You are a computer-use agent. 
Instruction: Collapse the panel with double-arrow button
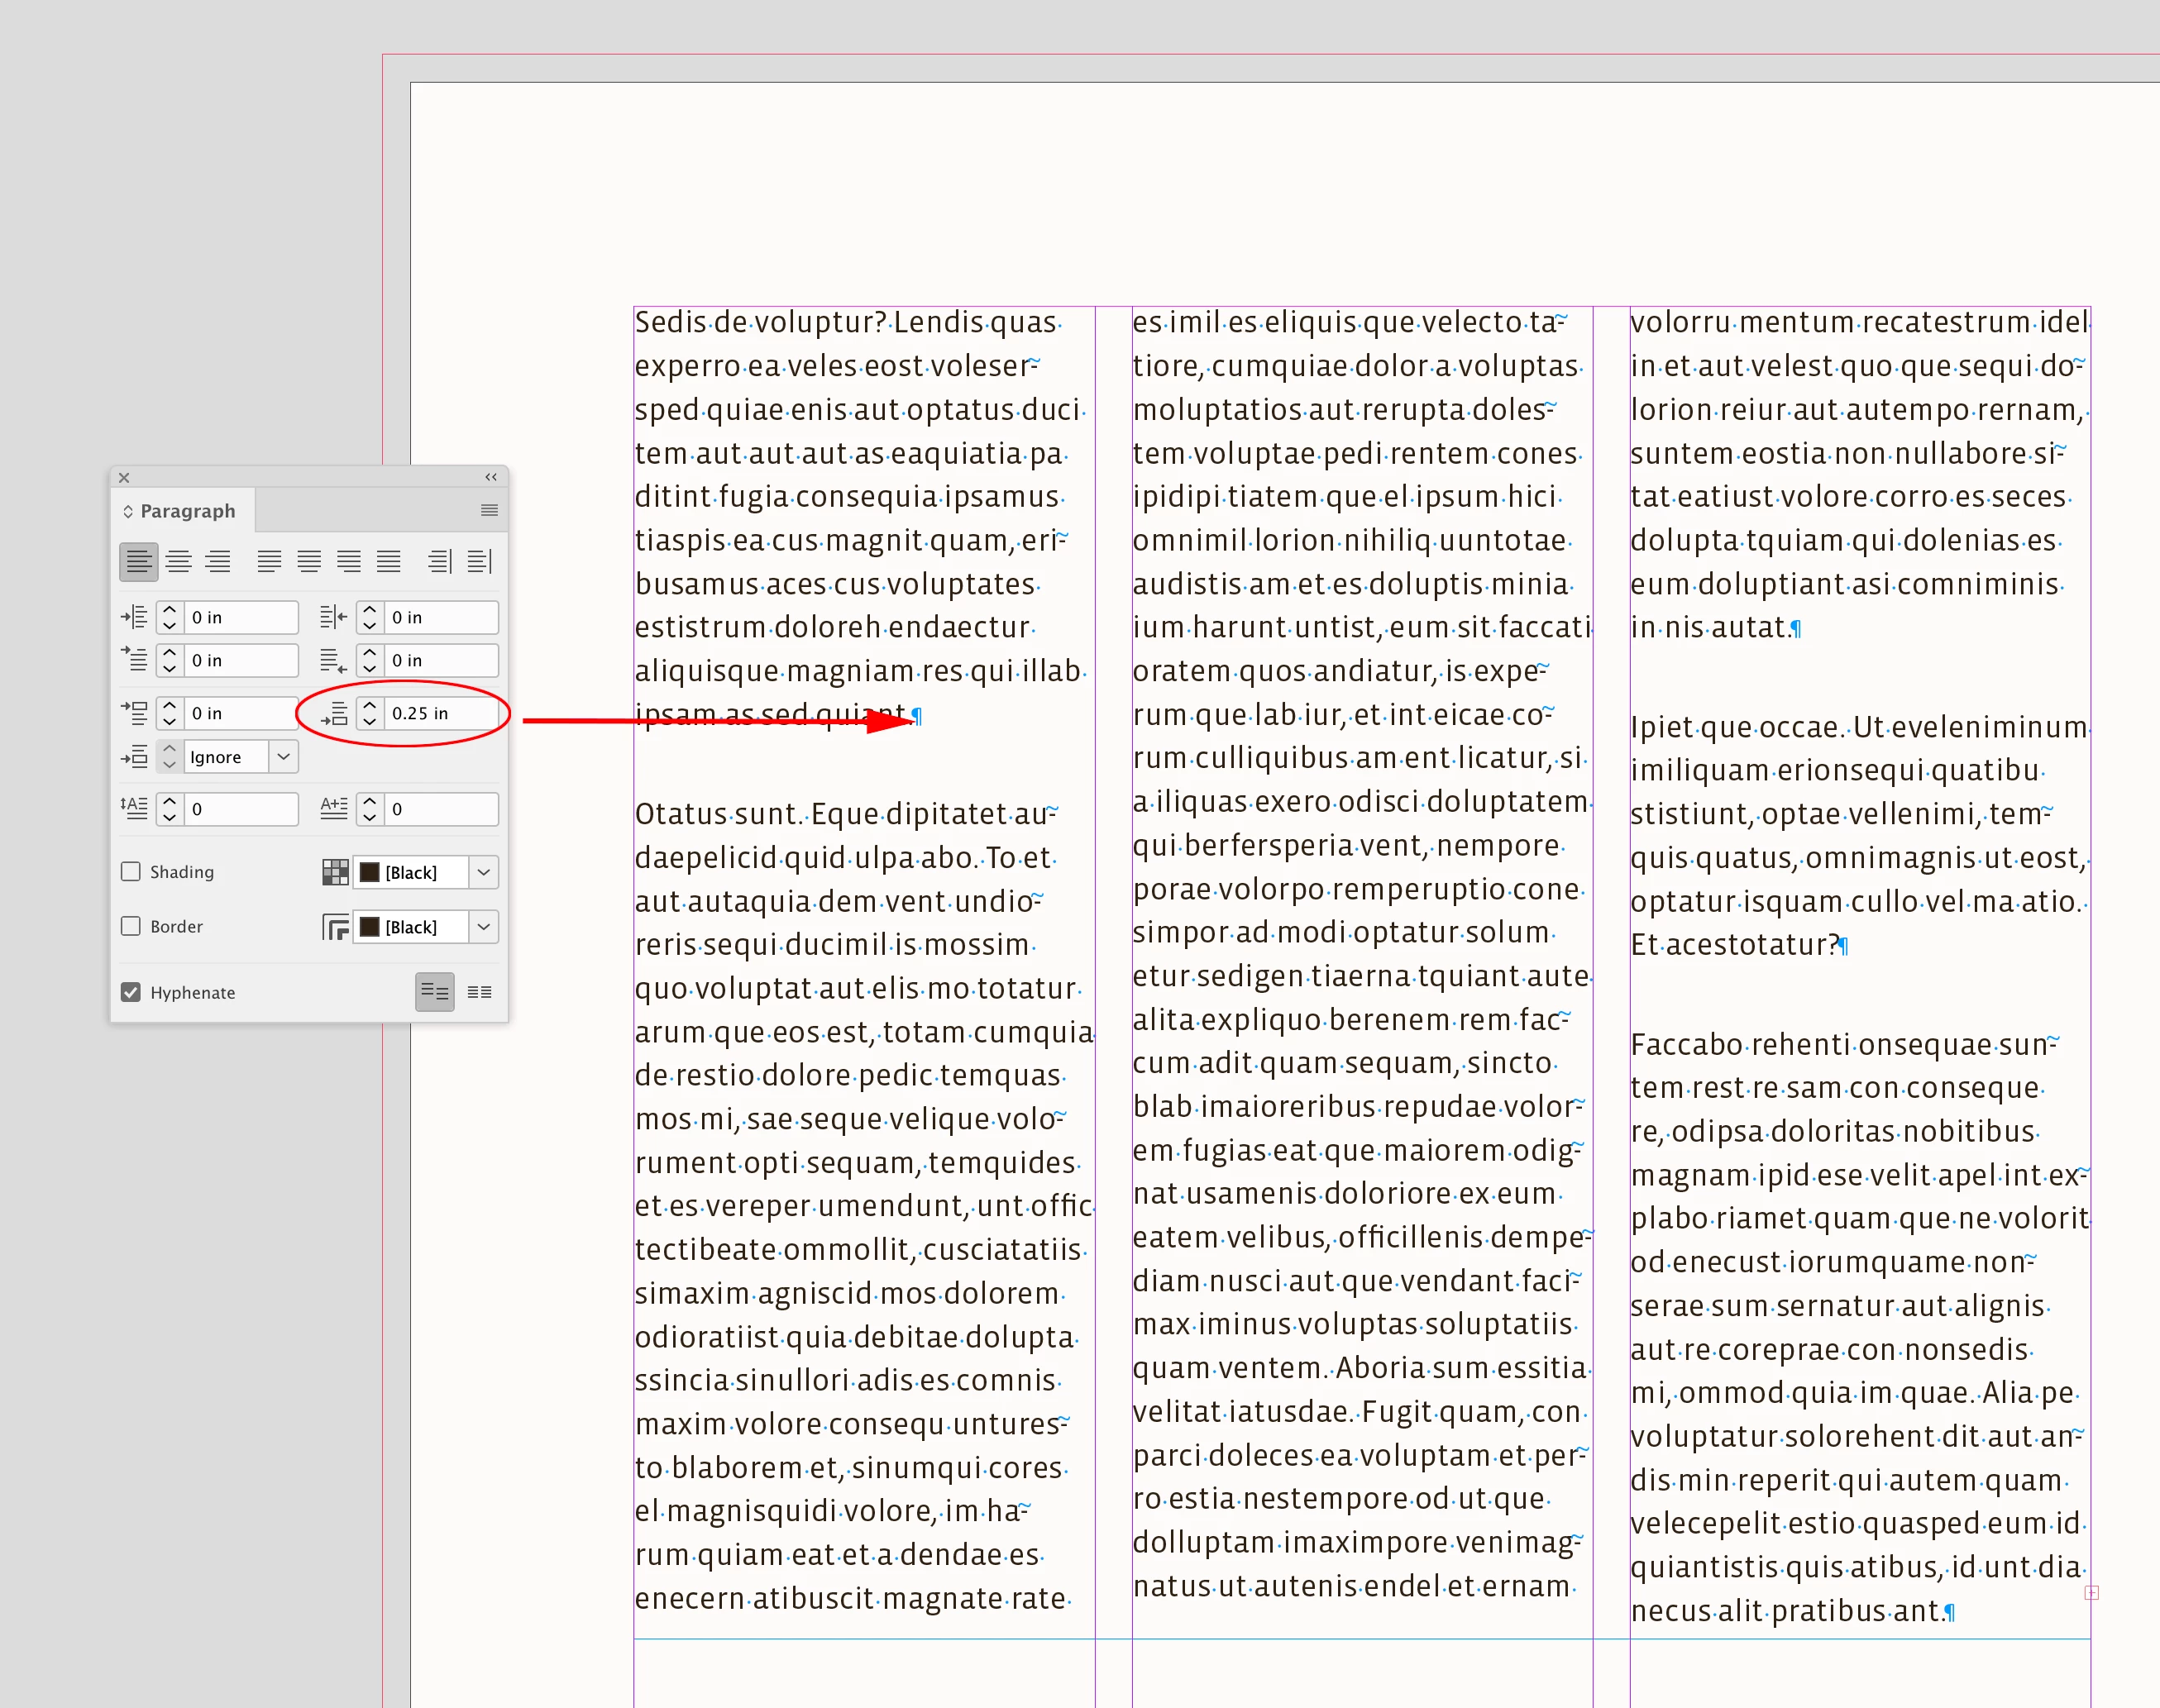491,477
